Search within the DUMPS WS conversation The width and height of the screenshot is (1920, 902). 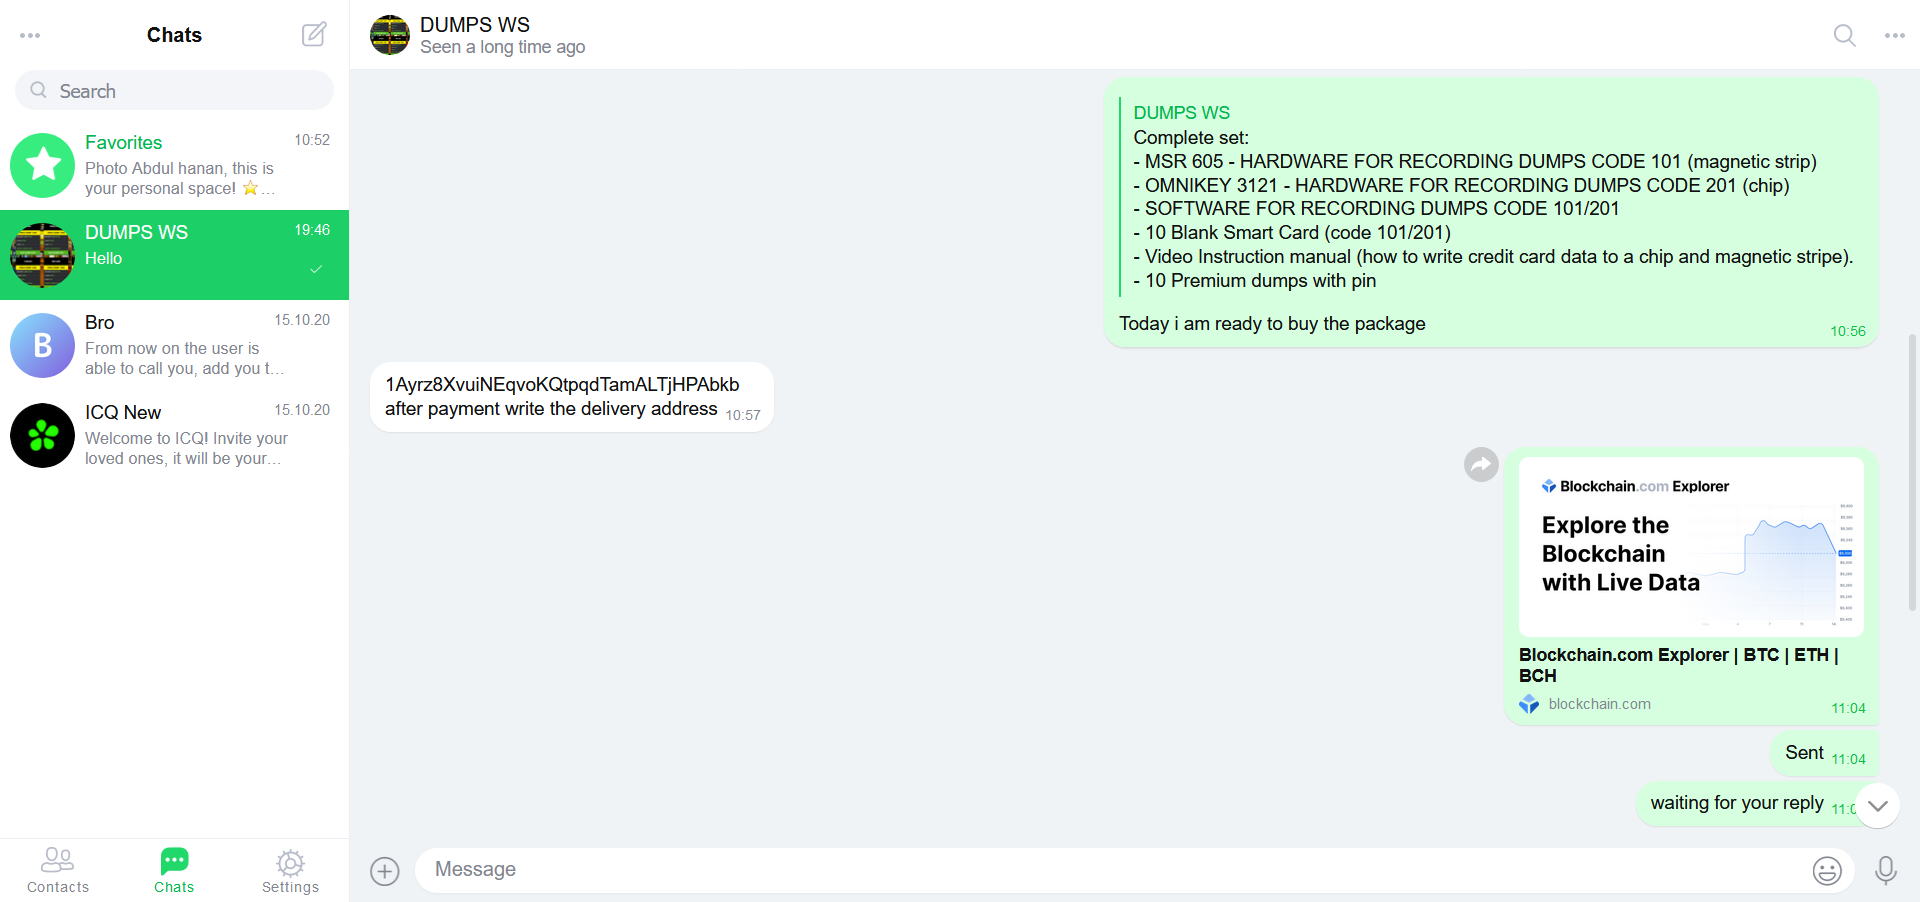coord(1844,35)
